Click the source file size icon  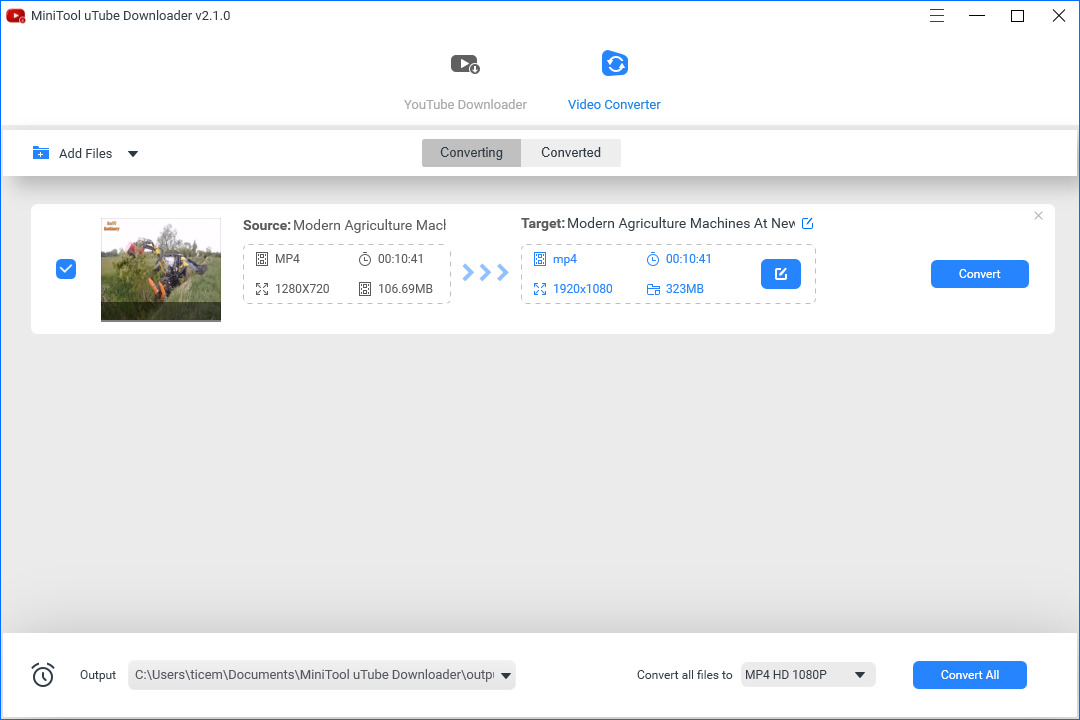click(x=365, y=289)
